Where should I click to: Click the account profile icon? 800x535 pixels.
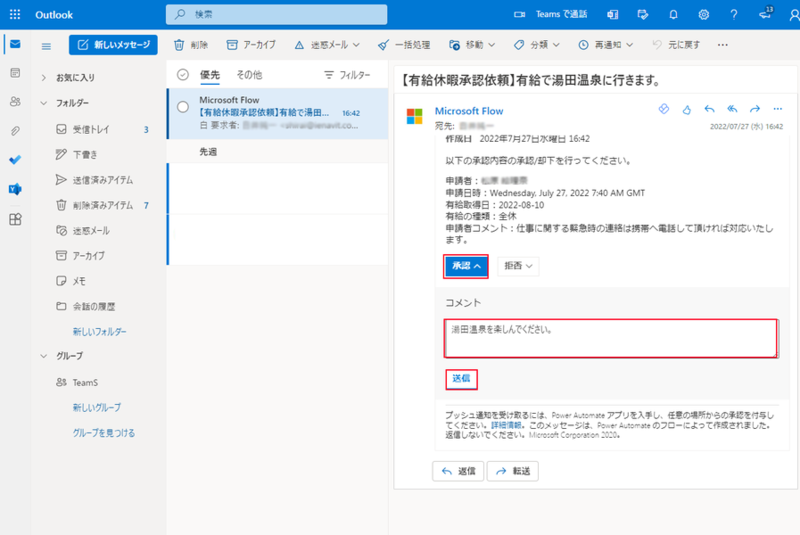(x=793, y=14)
